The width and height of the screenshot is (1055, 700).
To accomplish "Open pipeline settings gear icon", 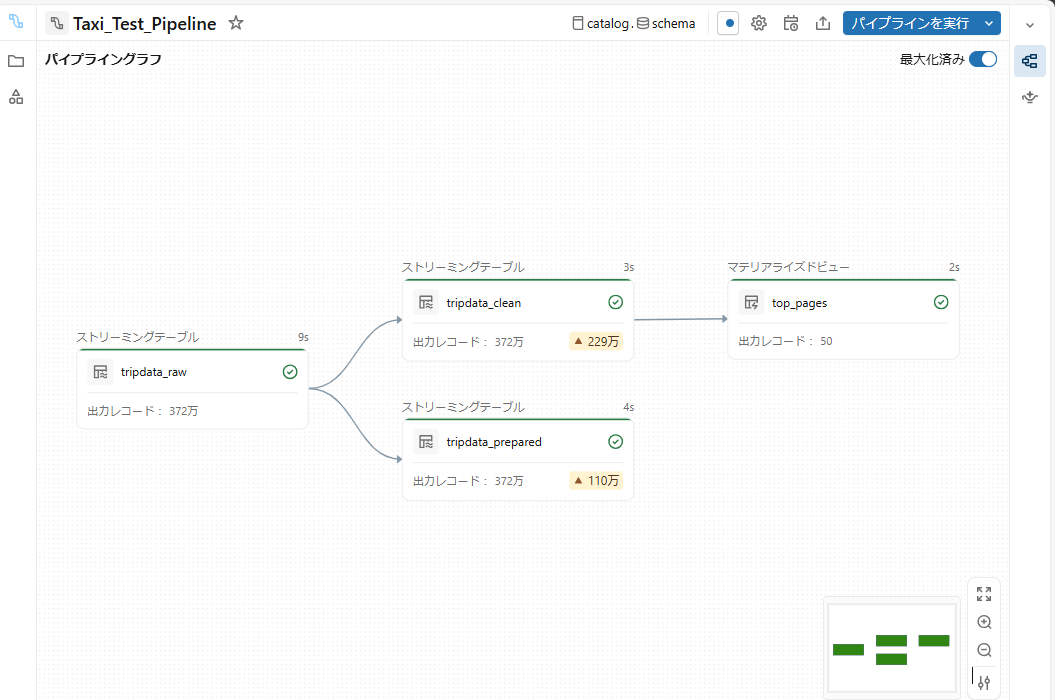I will [759, 23].
